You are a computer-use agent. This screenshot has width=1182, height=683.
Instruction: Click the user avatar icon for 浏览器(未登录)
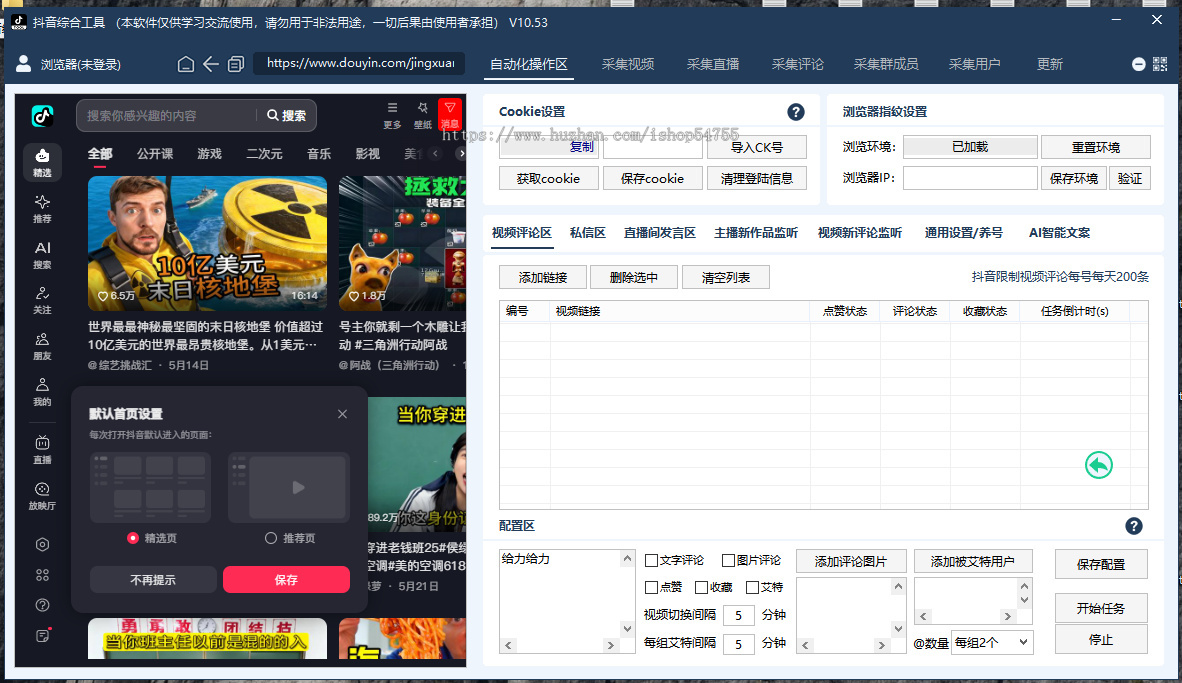[23, 63]
